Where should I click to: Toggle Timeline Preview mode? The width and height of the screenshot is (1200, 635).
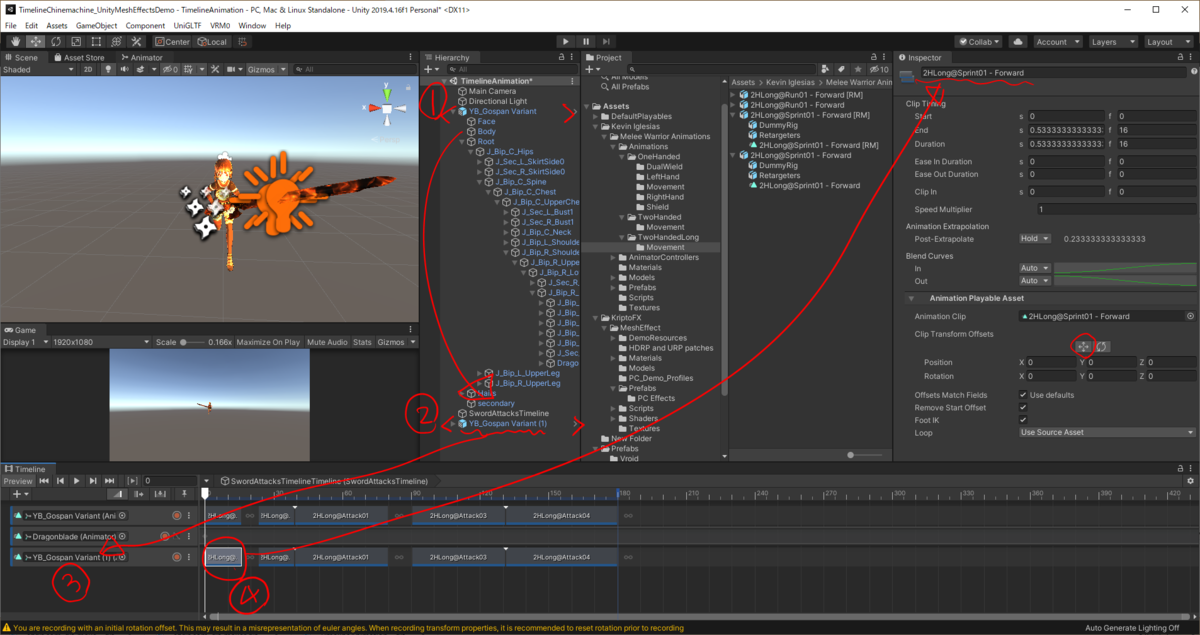click(18, 481)
